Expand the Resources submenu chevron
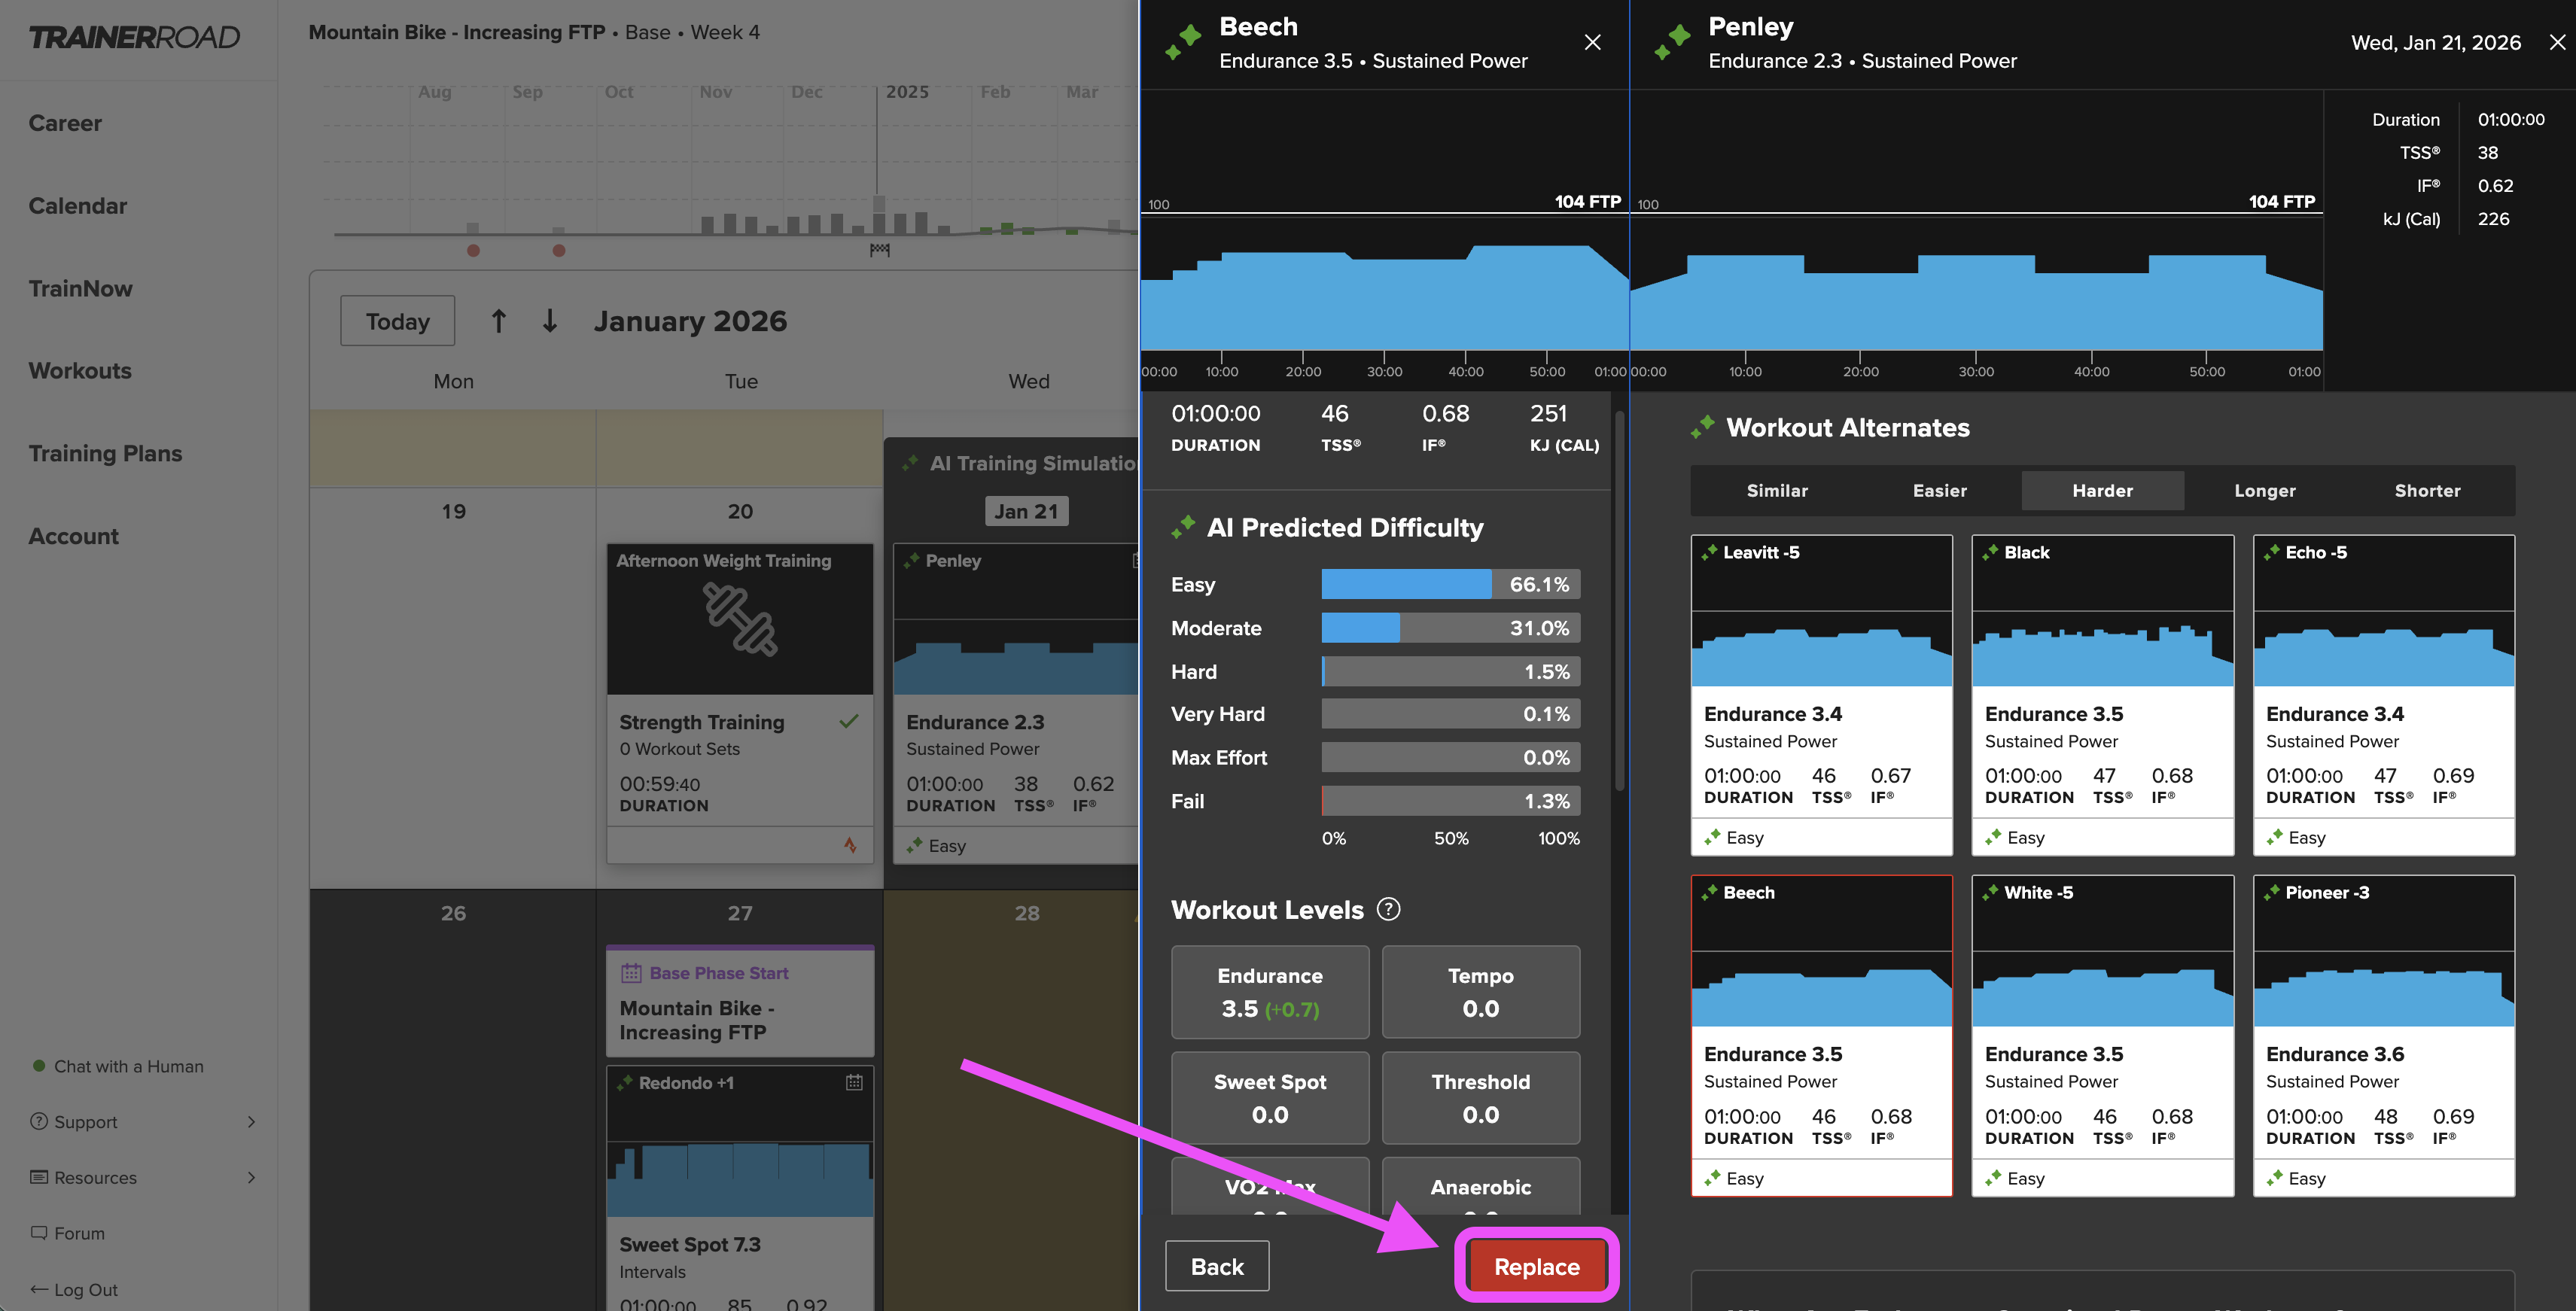Image resolution: width=2576 pixels, height=1311 pixels. tap(251, 1178)
